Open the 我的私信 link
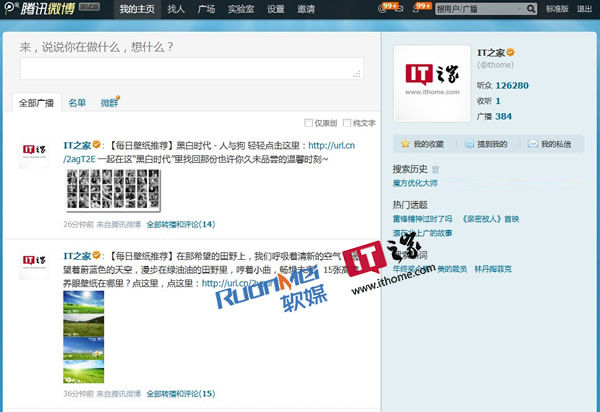 point(556,144)
